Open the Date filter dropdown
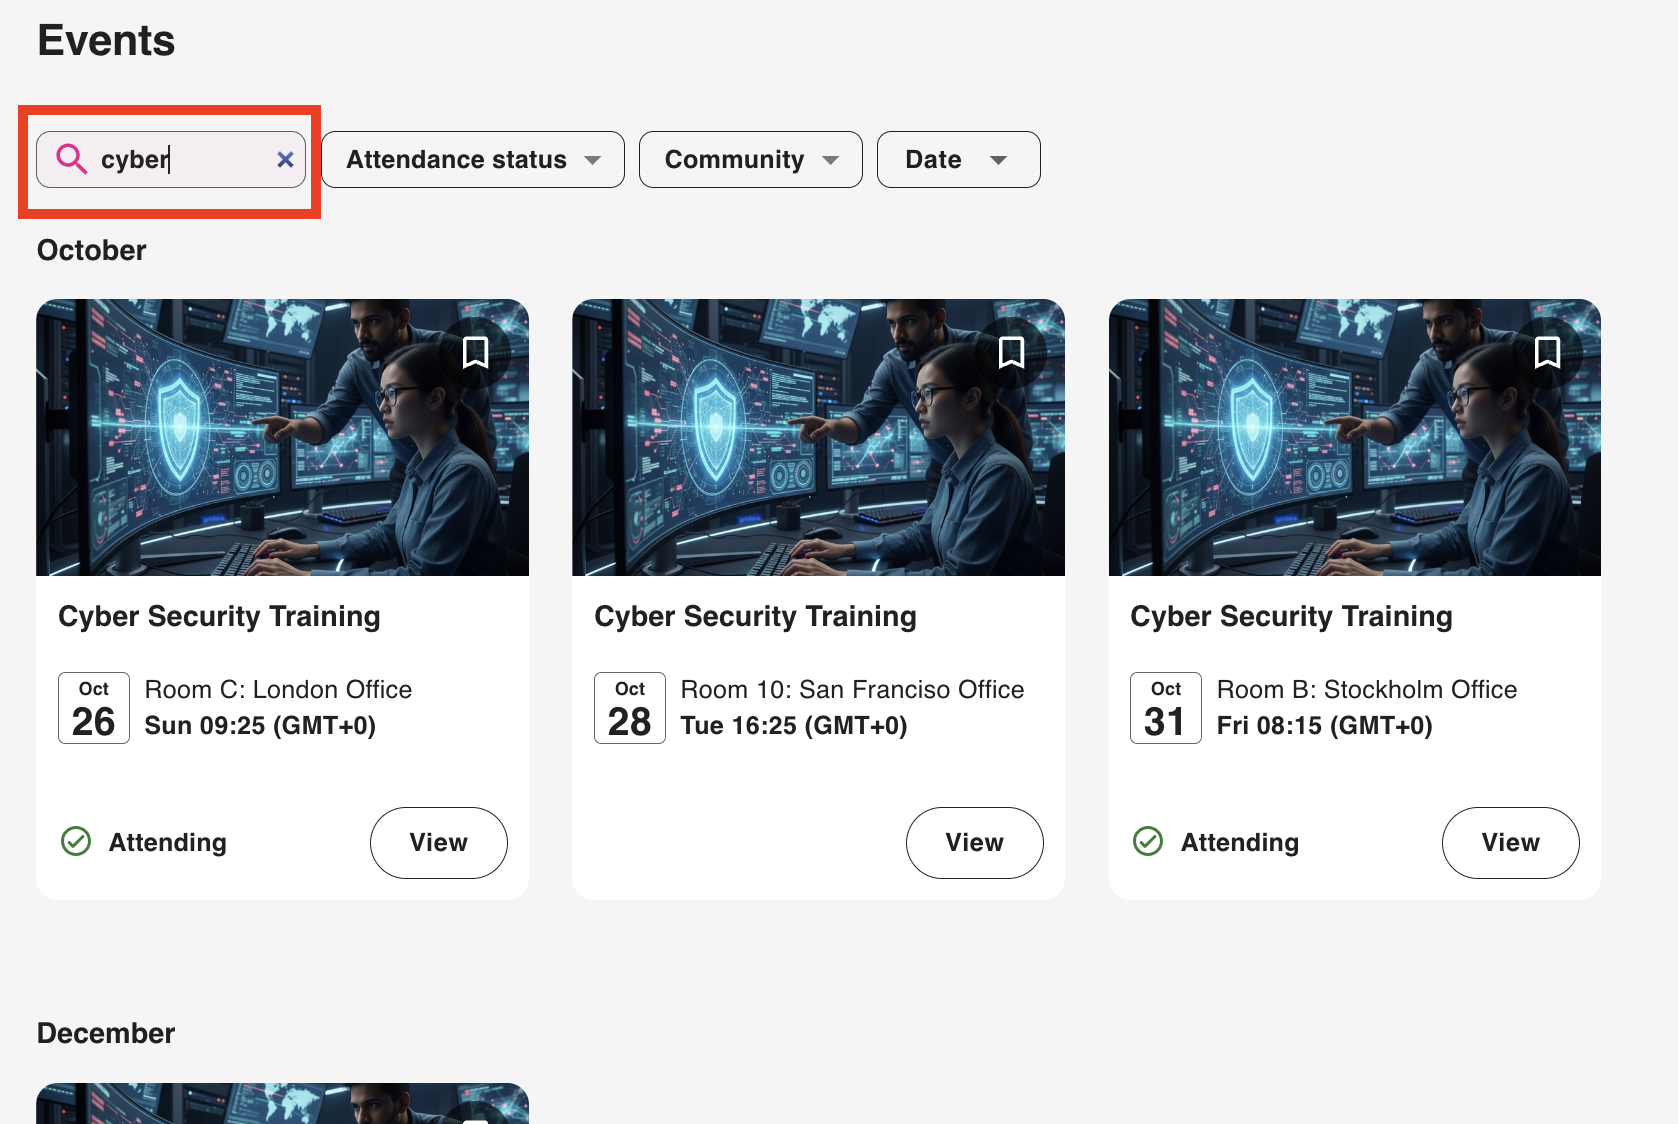 pyautogui.click(x=957, y=159)
